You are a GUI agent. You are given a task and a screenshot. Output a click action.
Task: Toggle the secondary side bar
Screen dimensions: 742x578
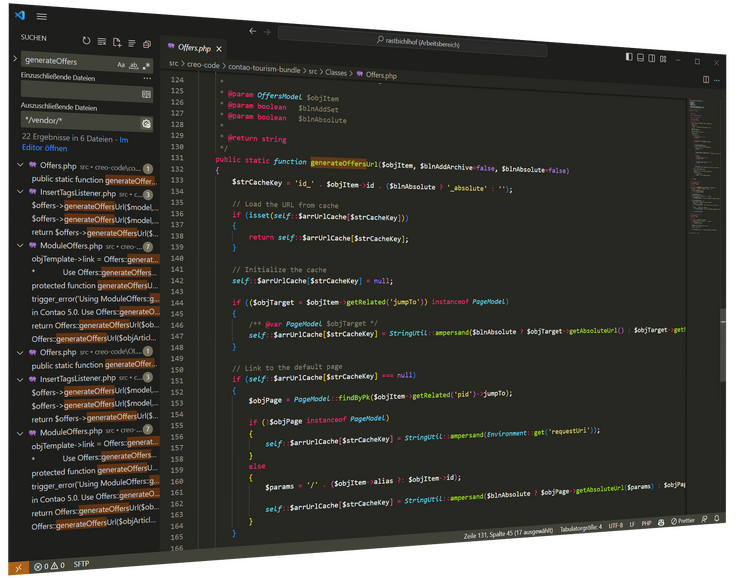(x=652, y=58)
